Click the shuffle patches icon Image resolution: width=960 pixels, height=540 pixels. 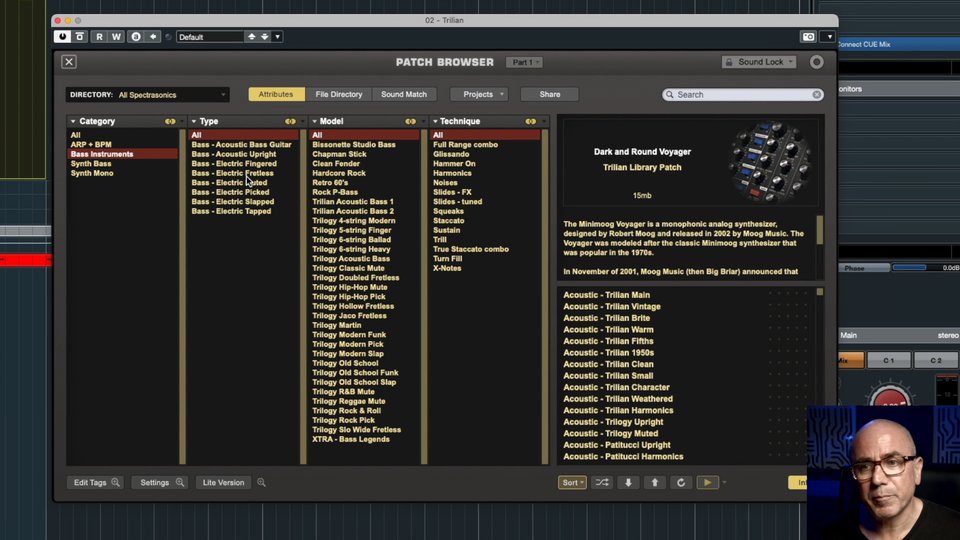click(602, 482)
